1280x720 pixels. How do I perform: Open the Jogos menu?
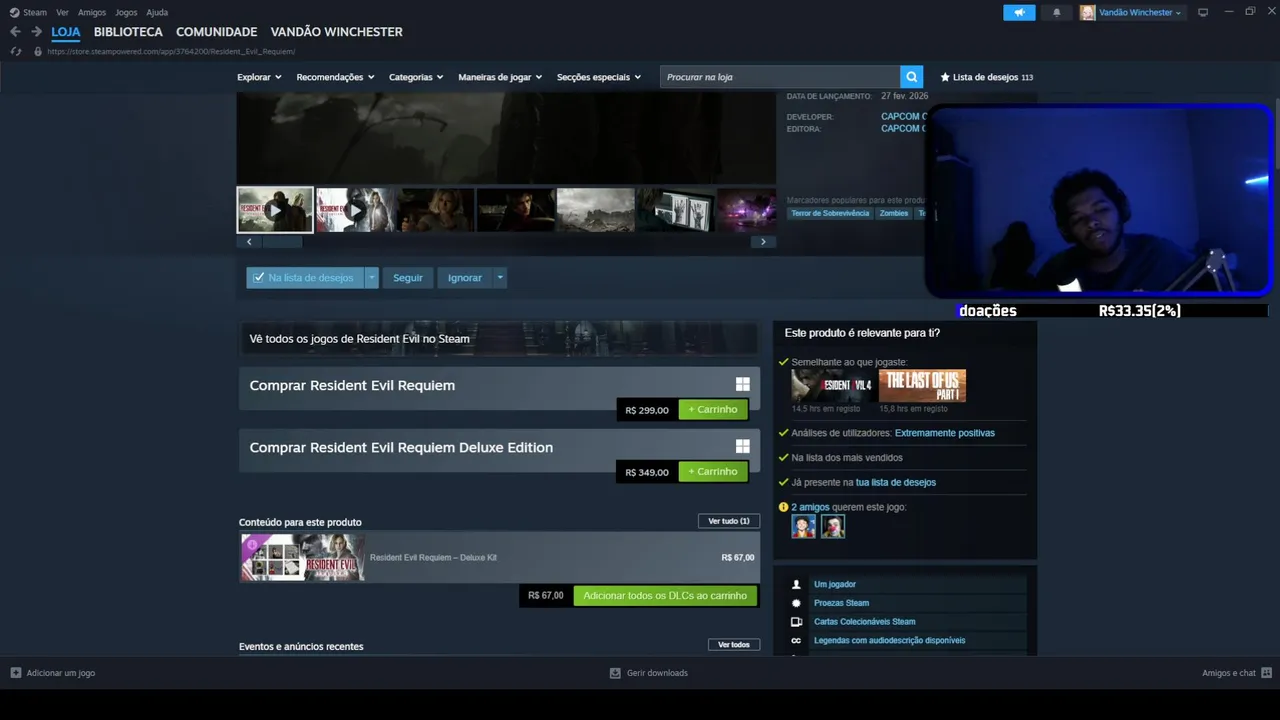(x=126, y=12)
